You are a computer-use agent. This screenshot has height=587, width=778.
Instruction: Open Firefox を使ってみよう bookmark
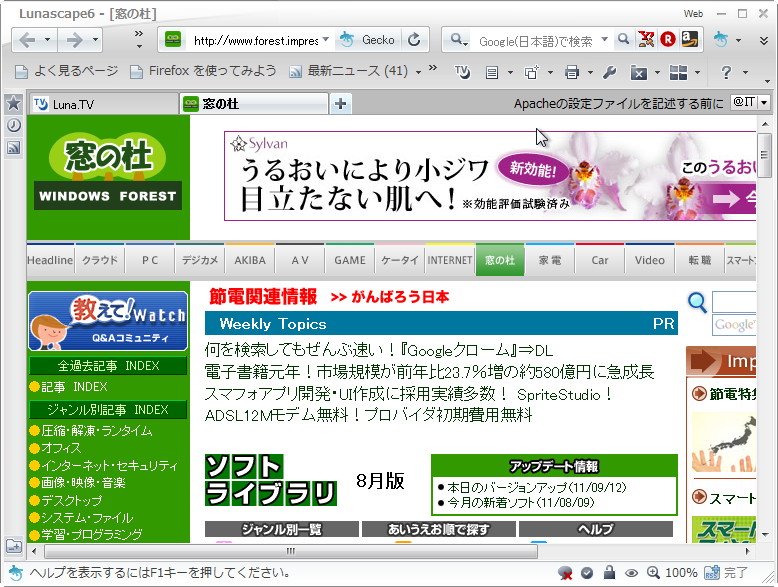click(x=203, y=72)
